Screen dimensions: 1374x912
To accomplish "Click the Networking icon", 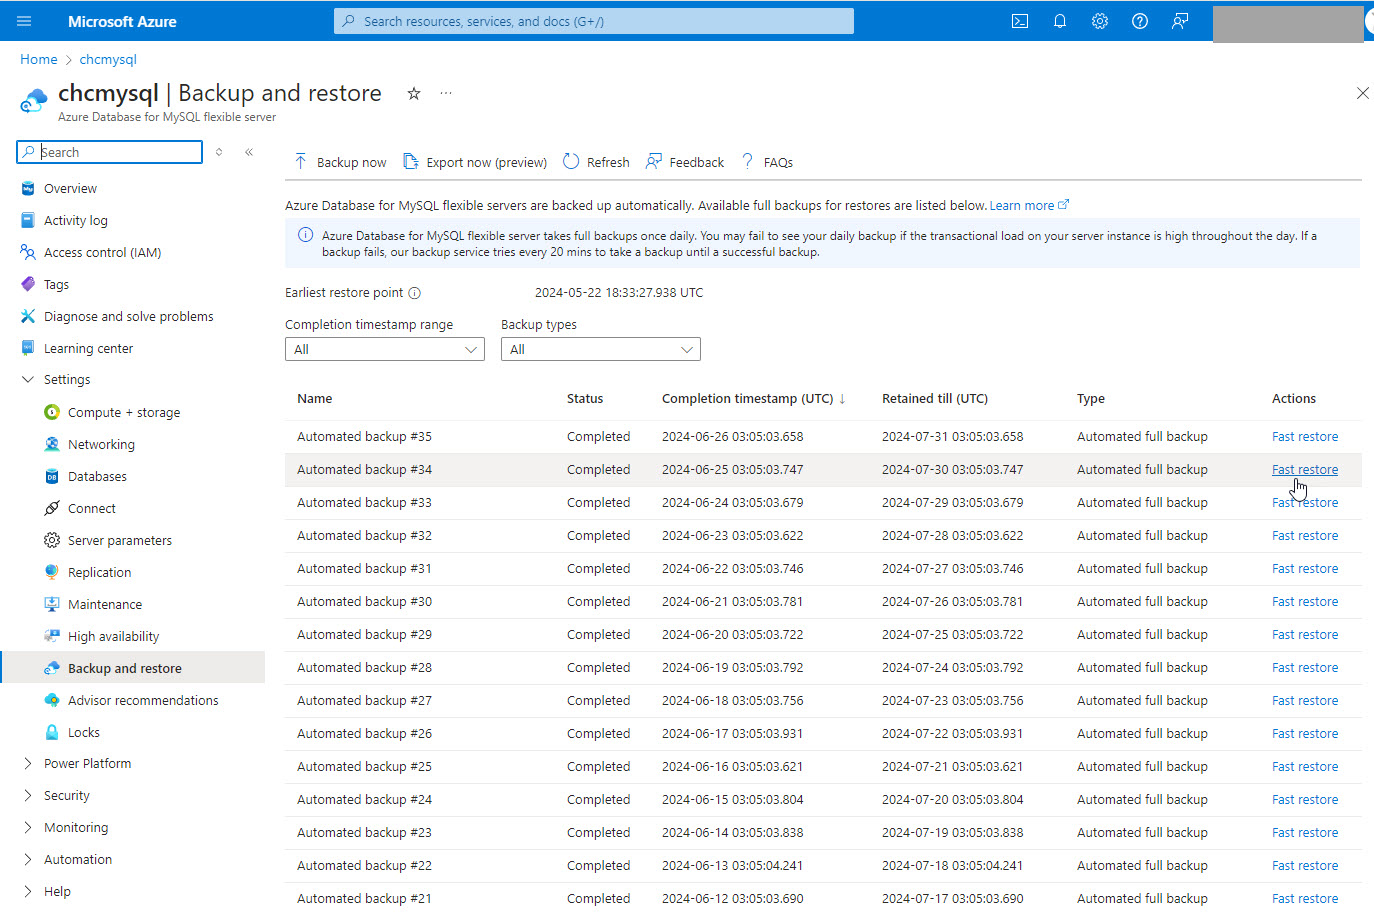I will pos(52,444).
